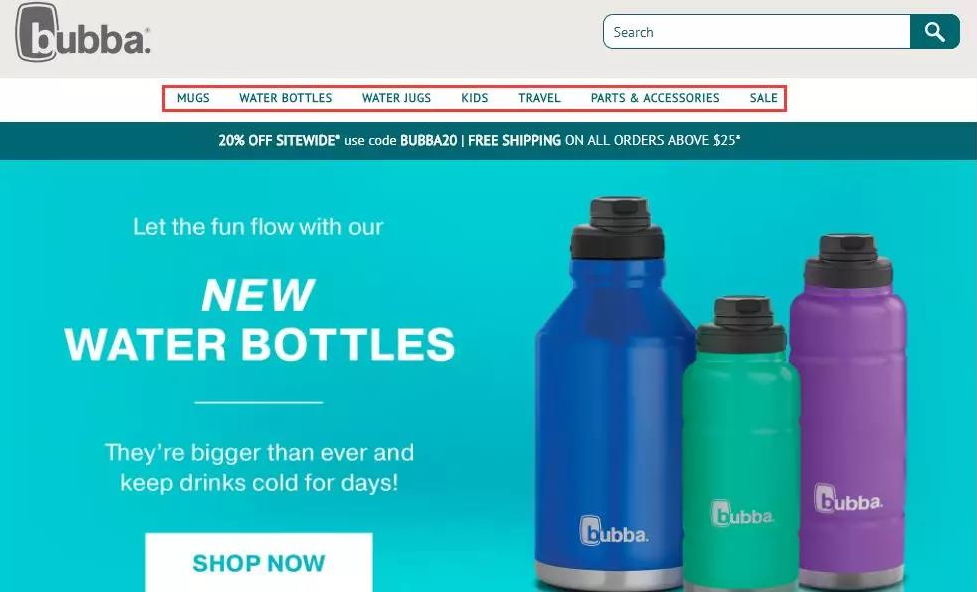
Task: Click the bubba logo on blue bottle
Action: (614, 531)
